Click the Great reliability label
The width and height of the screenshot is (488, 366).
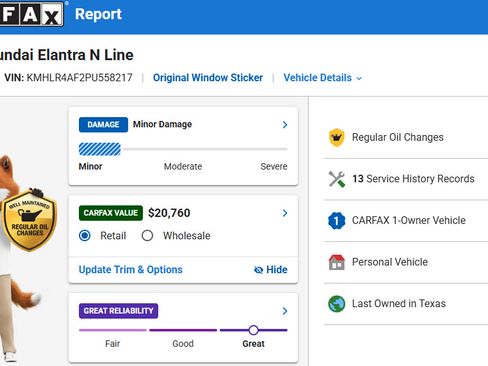253,344
